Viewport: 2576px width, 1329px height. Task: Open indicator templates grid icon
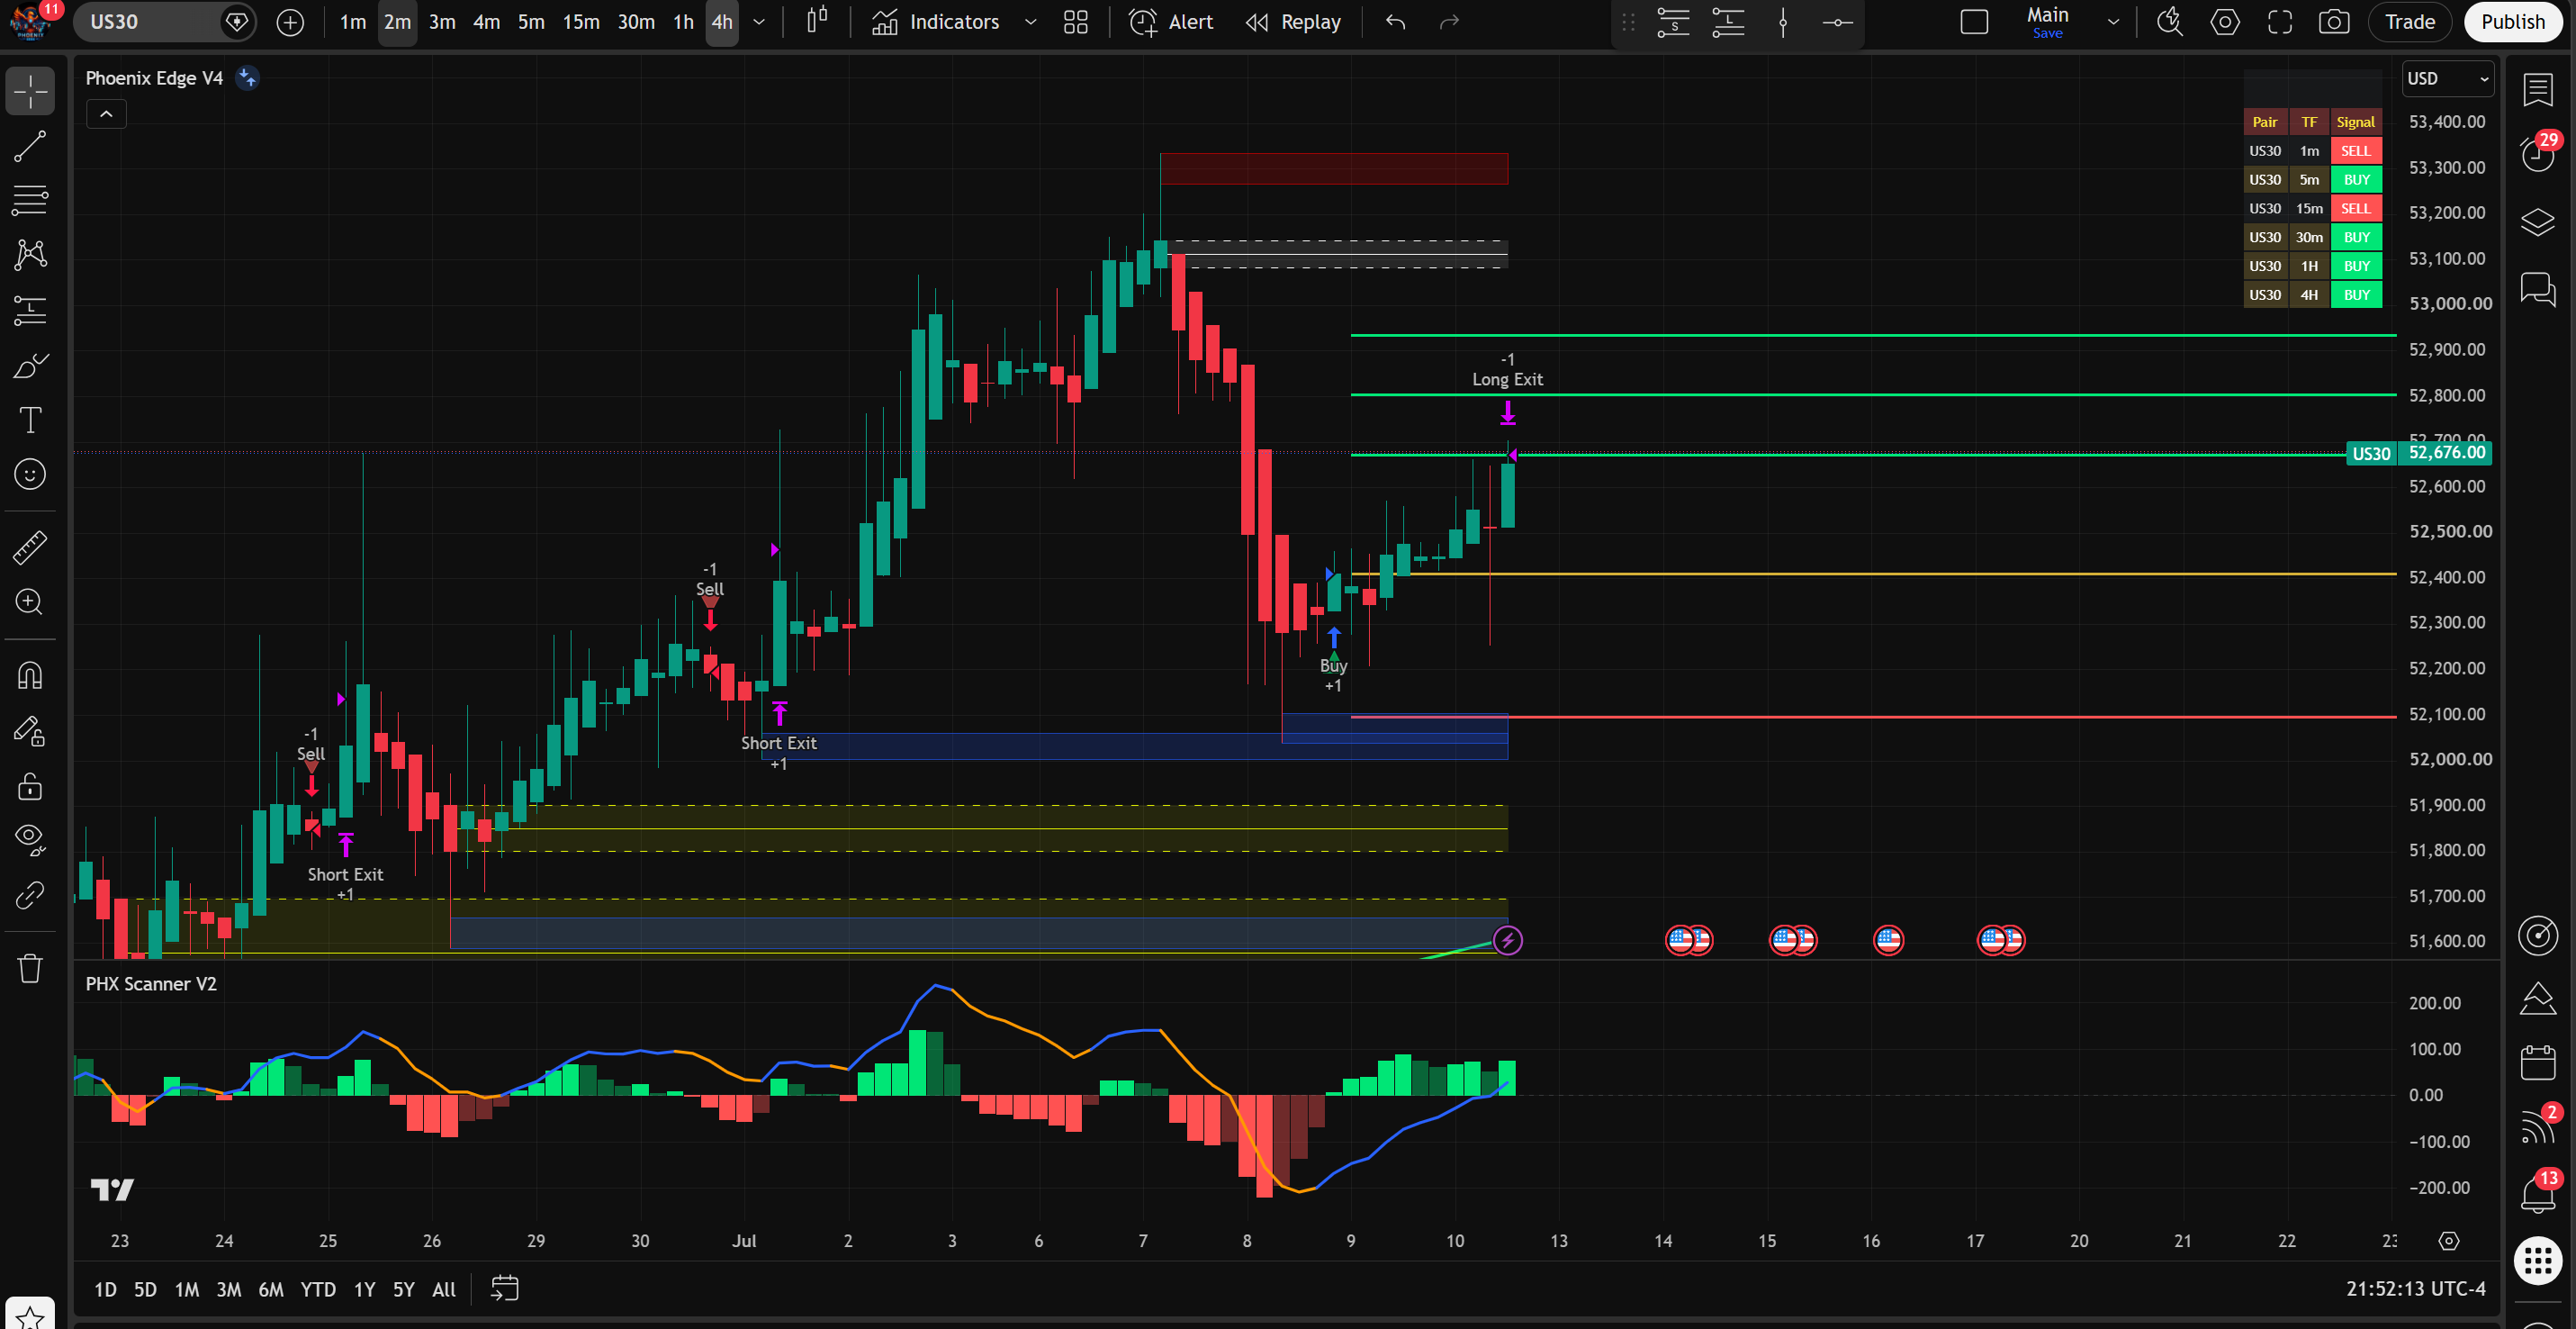[1076, 22]
